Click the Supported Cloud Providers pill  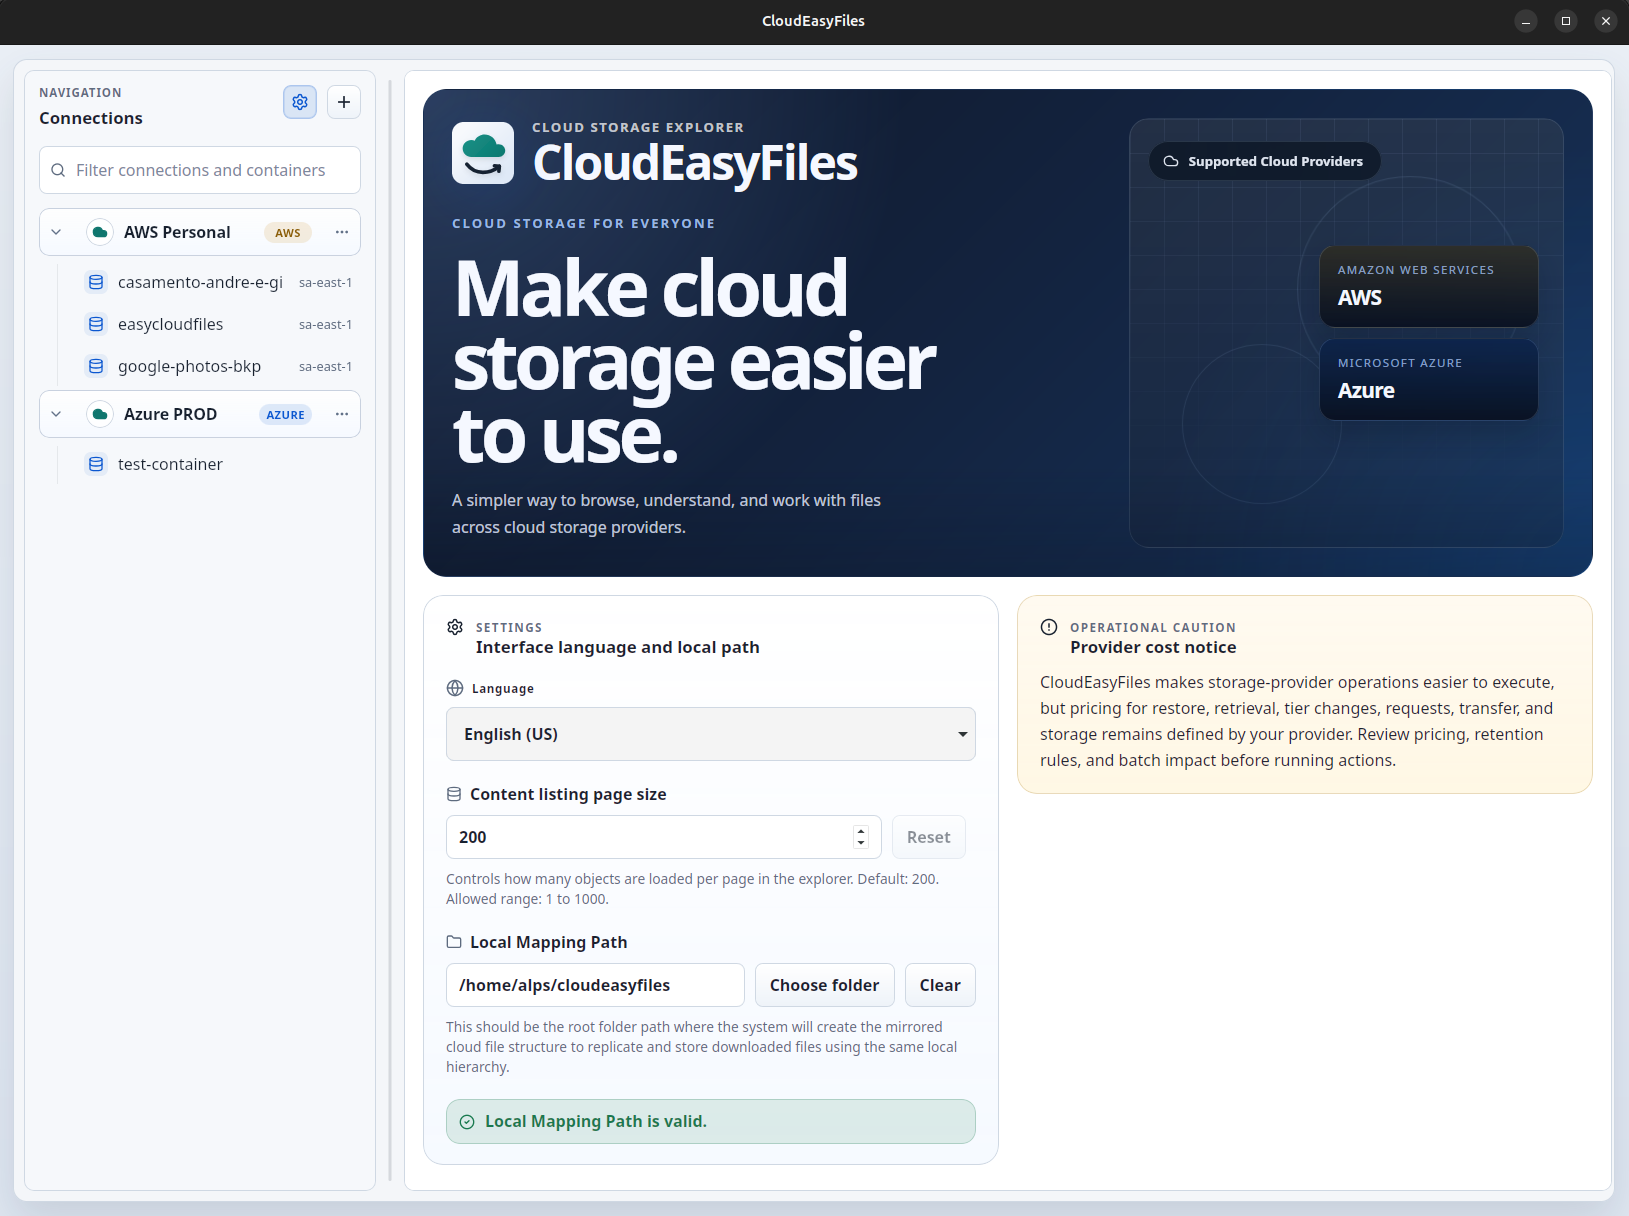point(1265,161)
